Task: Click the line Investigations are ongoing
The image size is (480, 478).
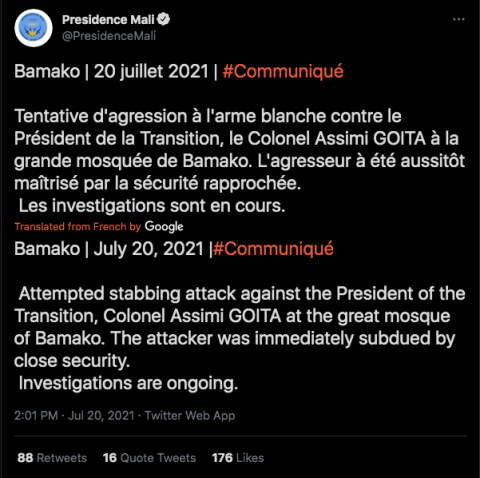Action: click(x=128, y=383)
